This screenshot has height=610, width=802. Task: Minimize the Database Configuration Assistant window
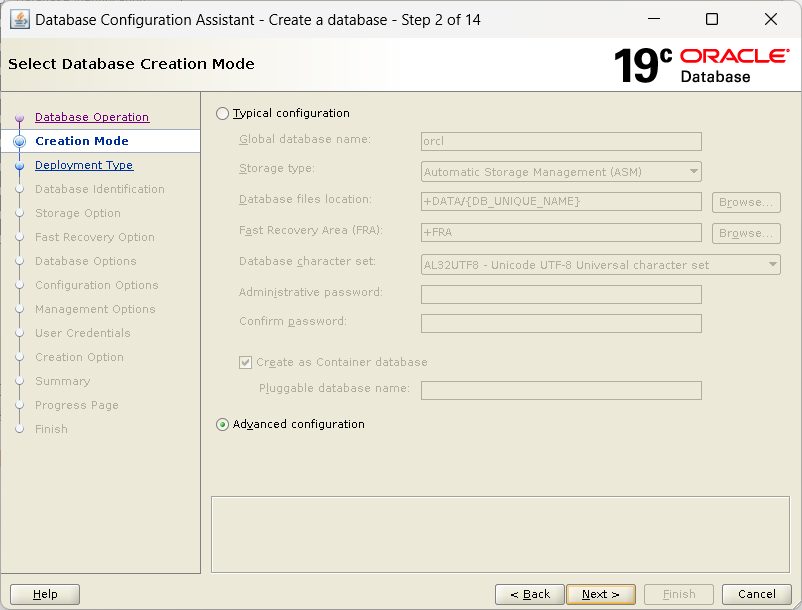(654, 19)
